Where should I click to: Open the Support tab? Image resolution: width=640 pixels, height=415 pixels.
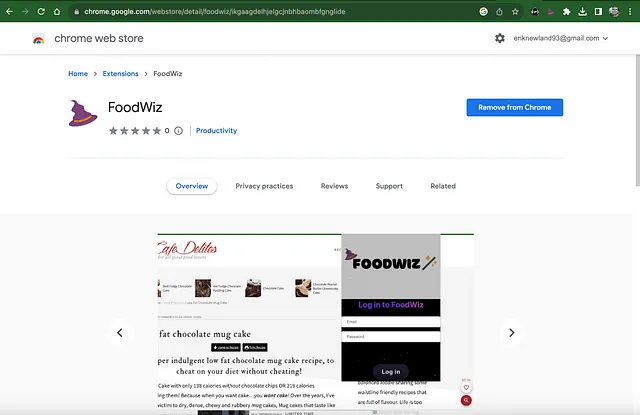click(389, 186)
